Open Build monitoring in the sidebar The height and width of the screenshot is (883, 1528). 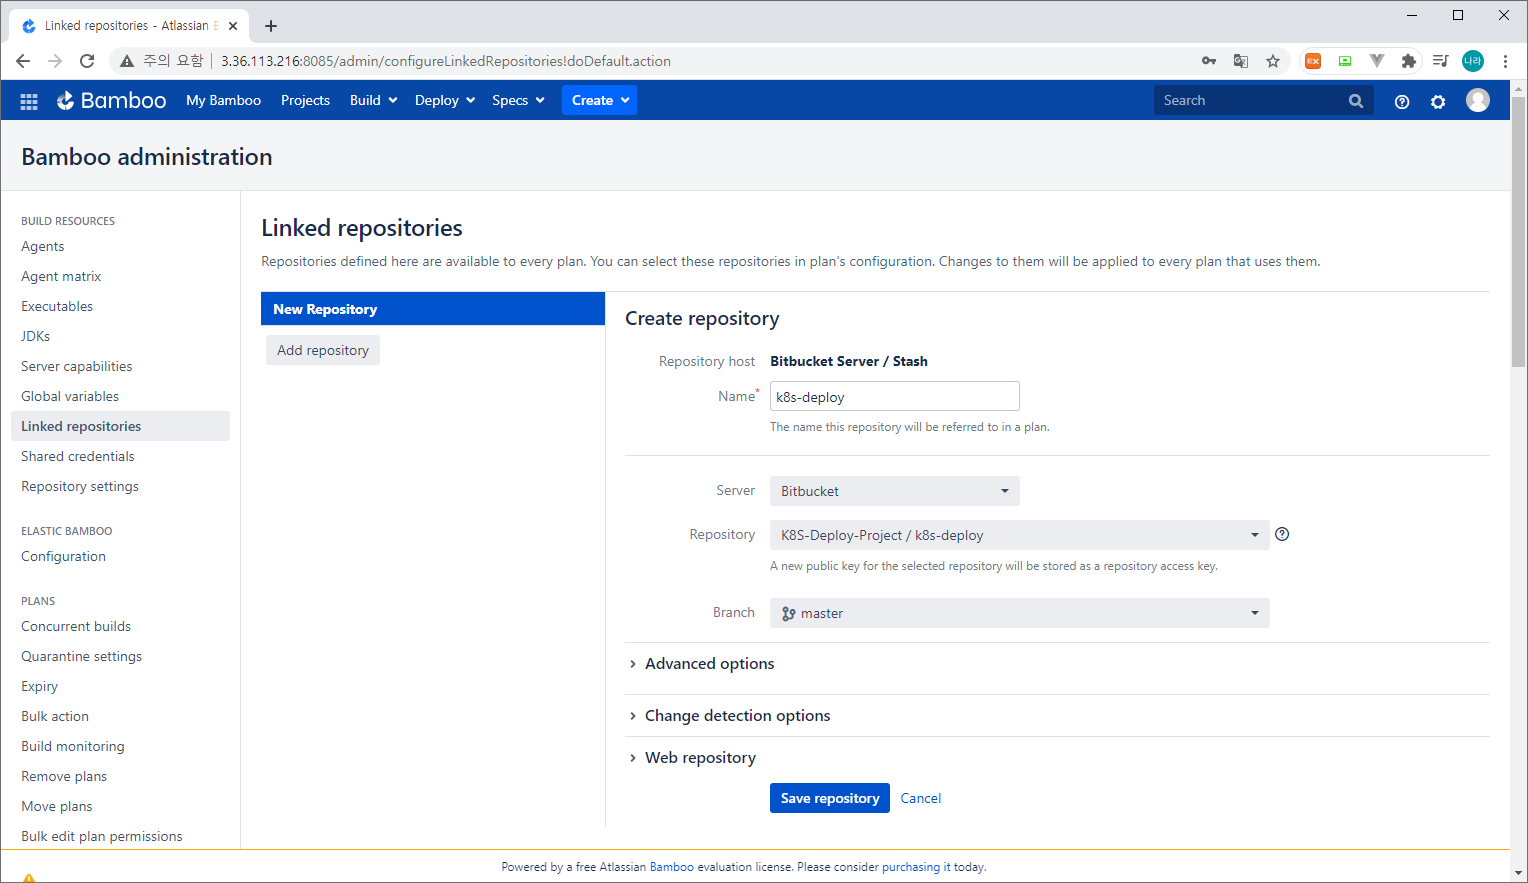tap(73, 746)
